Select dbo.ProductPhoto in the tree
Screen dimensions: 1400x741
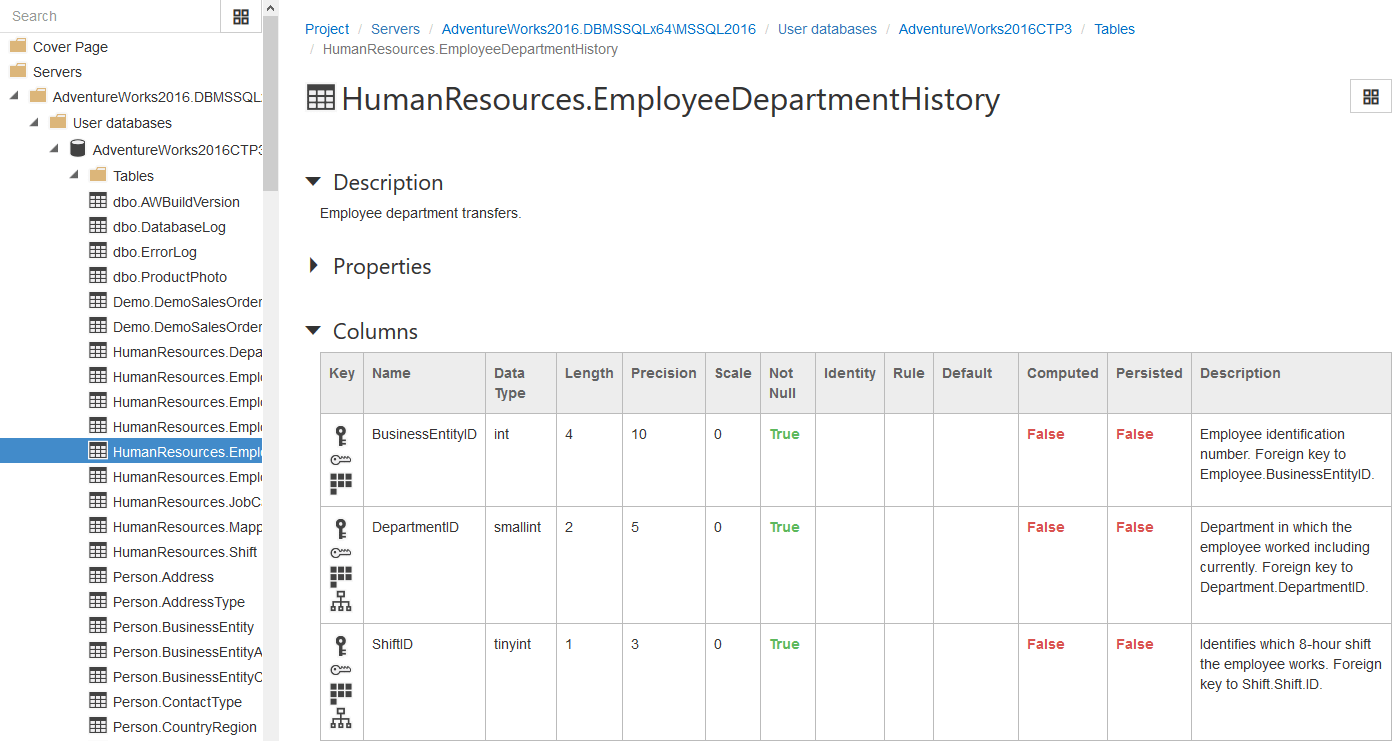point(170,277)
